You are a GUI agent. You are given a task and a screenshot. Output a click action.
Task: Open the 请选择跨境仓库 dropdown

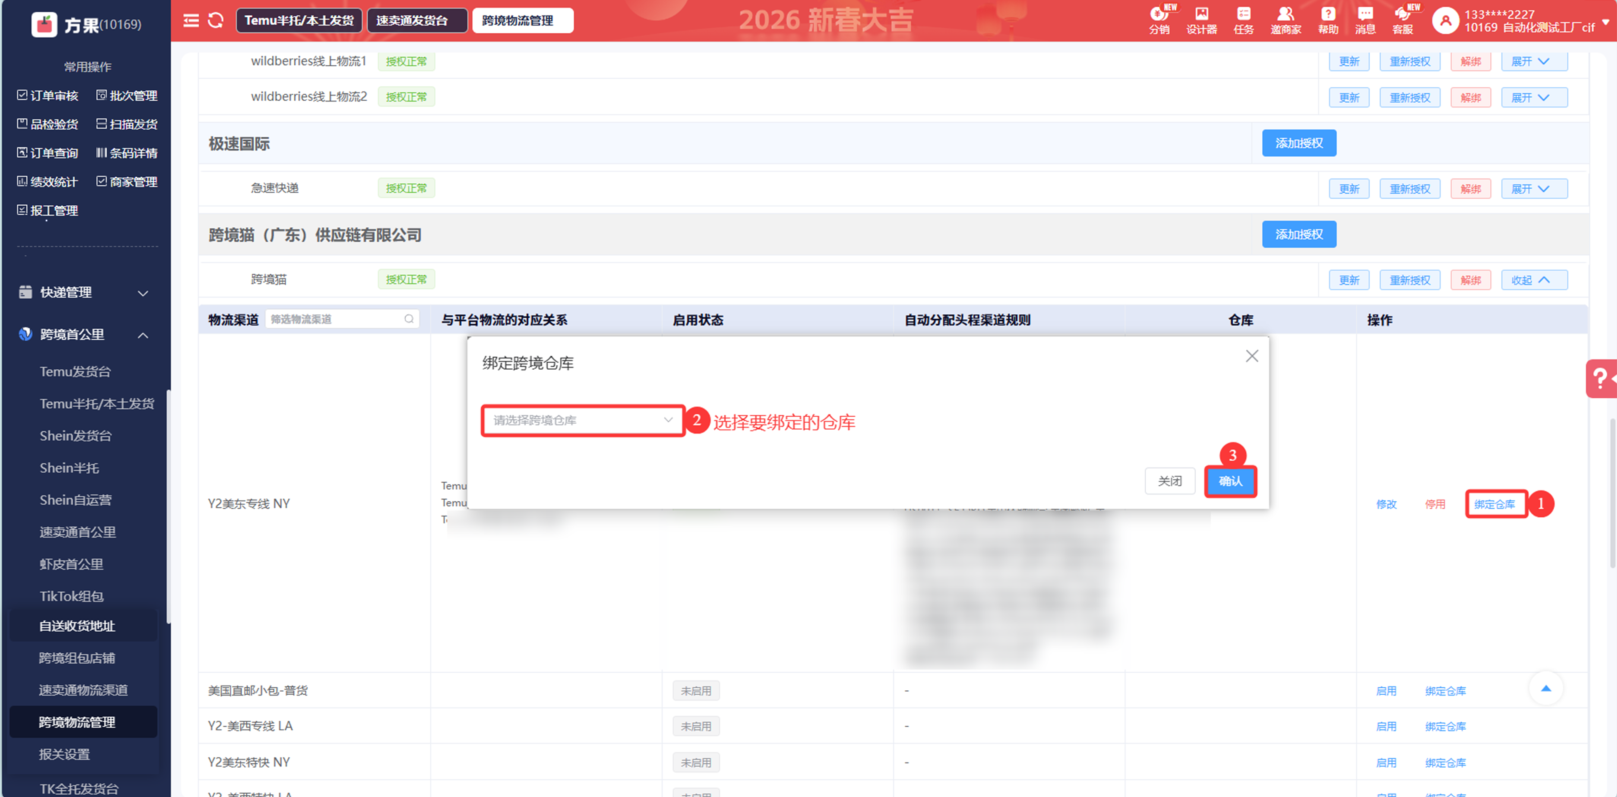(x=583, y=420)
